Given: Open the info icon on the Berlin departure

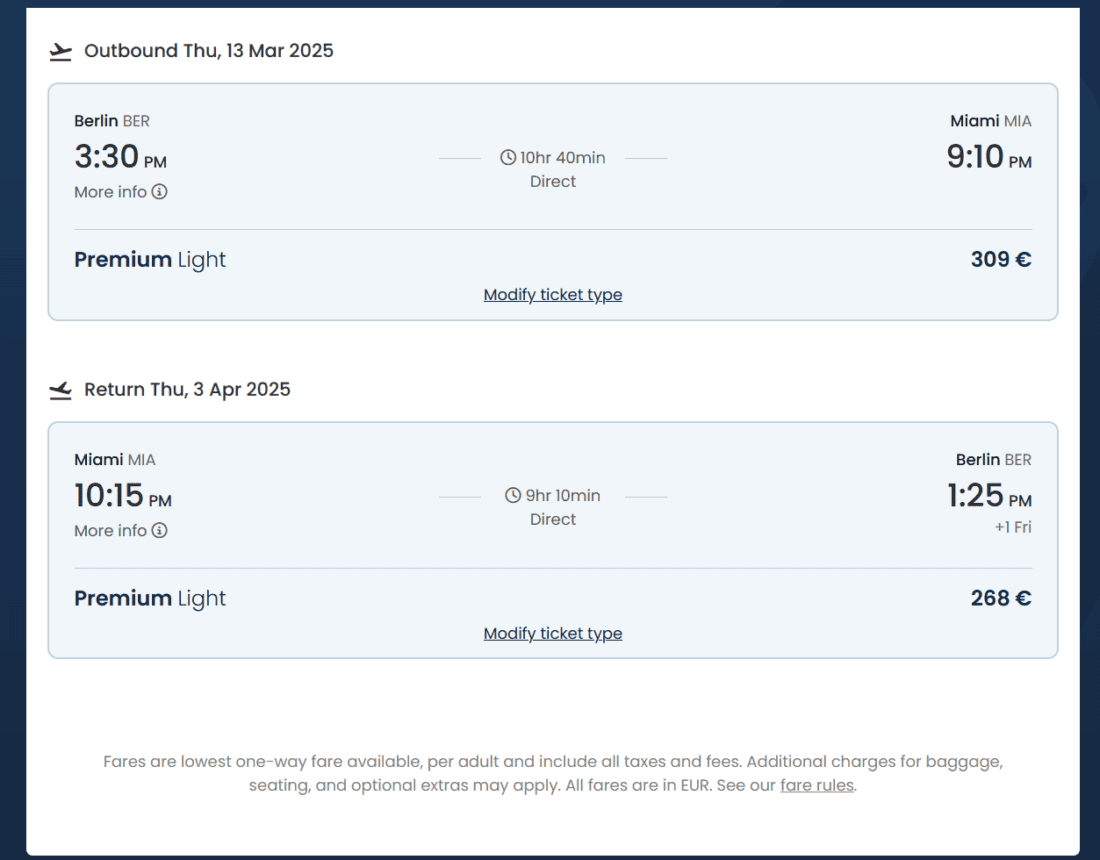Looking at the screenshot, I should [160, 192].
